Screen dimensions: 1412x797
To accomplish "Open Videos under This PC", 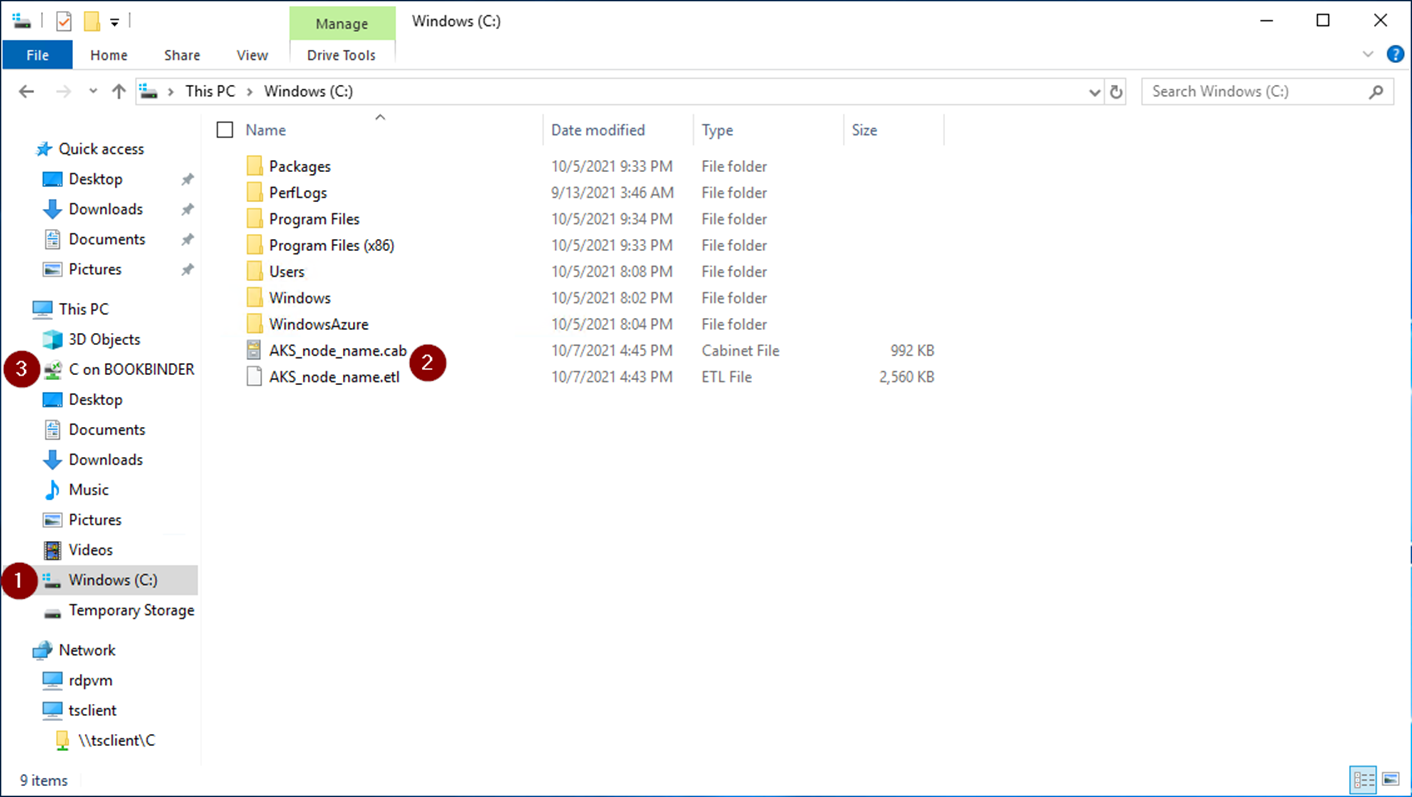I will [90, 550].
